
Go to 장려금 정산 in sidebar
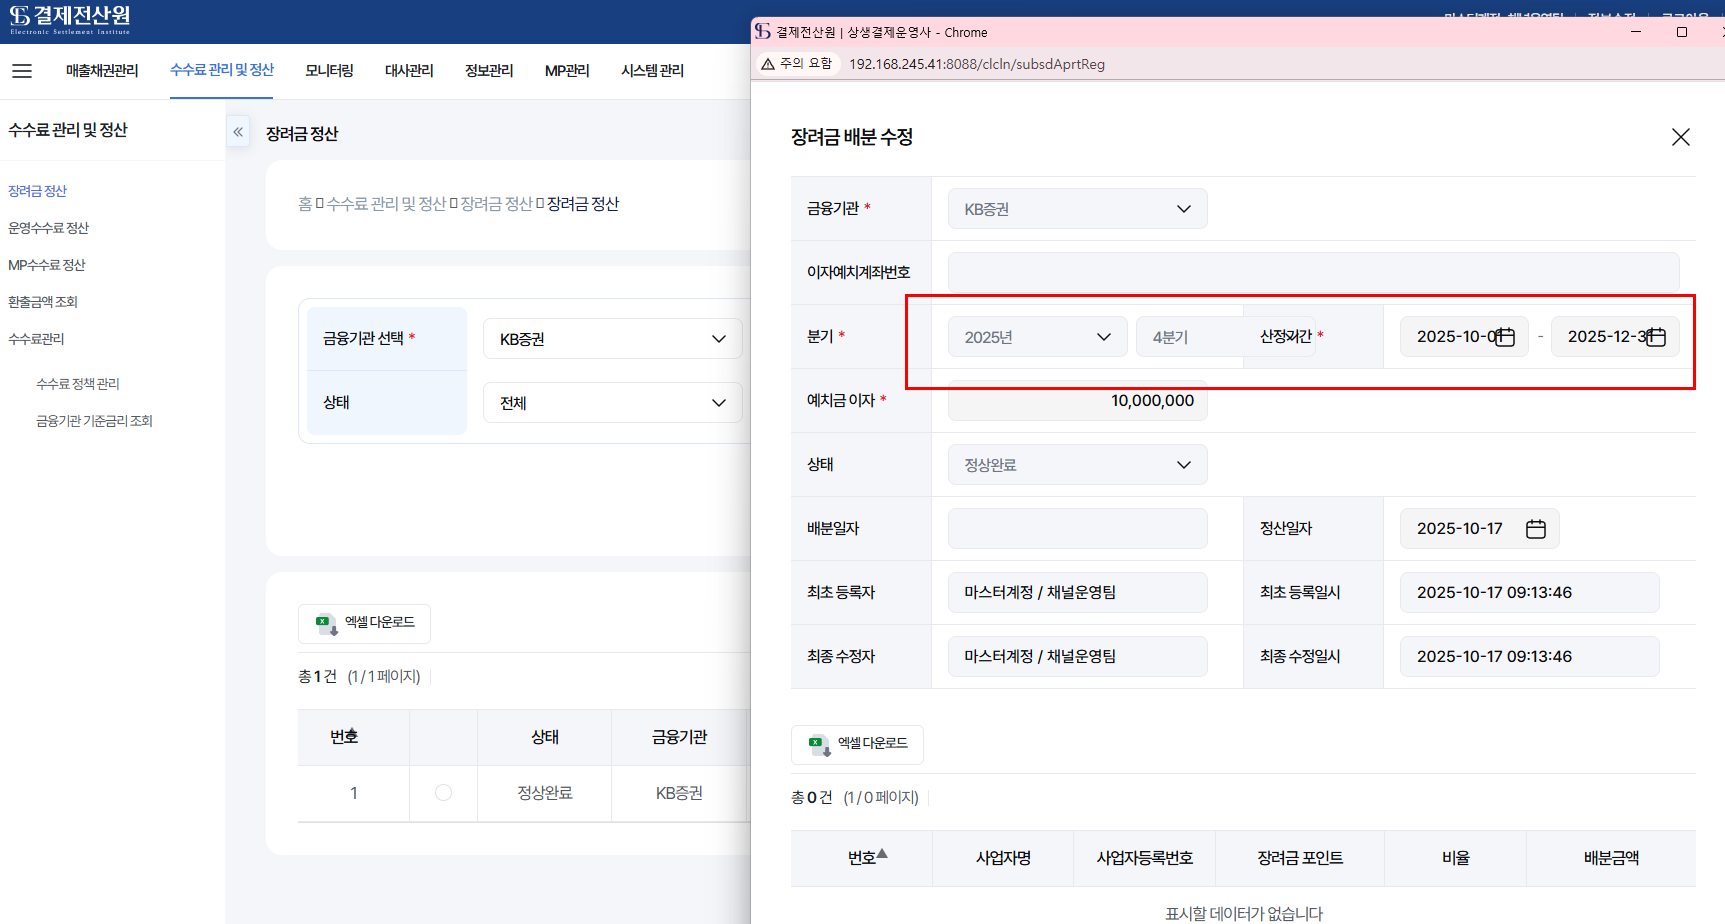(x=38, y=191)
